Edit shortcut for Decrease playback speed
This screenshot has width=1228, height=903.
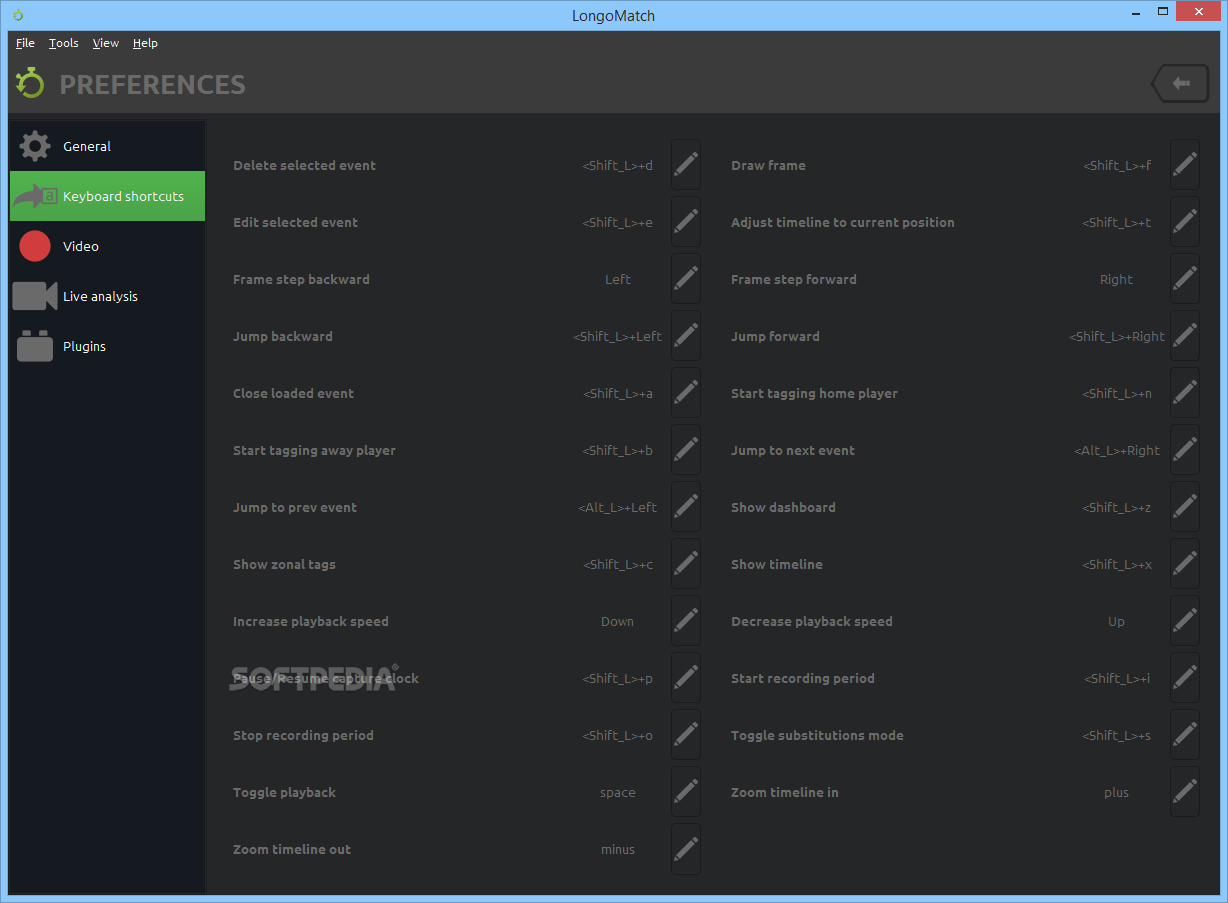pyautogui.click(x=1185, y=621)
